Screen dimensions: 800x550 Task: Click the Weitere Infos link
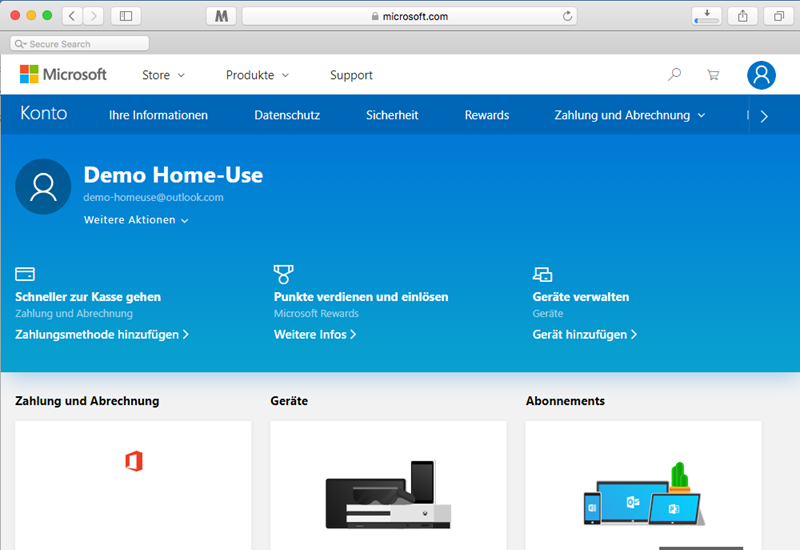coord(315,335)
